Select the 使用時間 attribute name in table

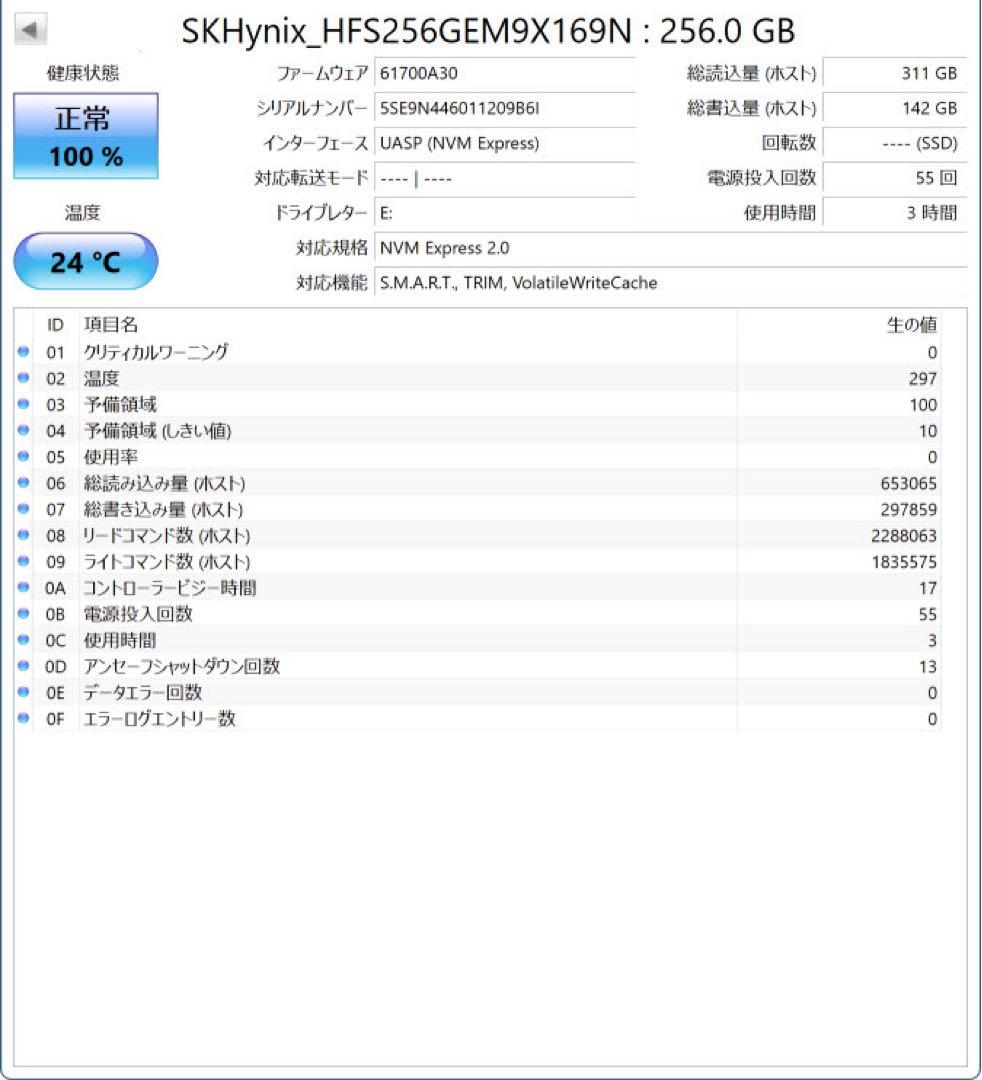tap(120, 640)
